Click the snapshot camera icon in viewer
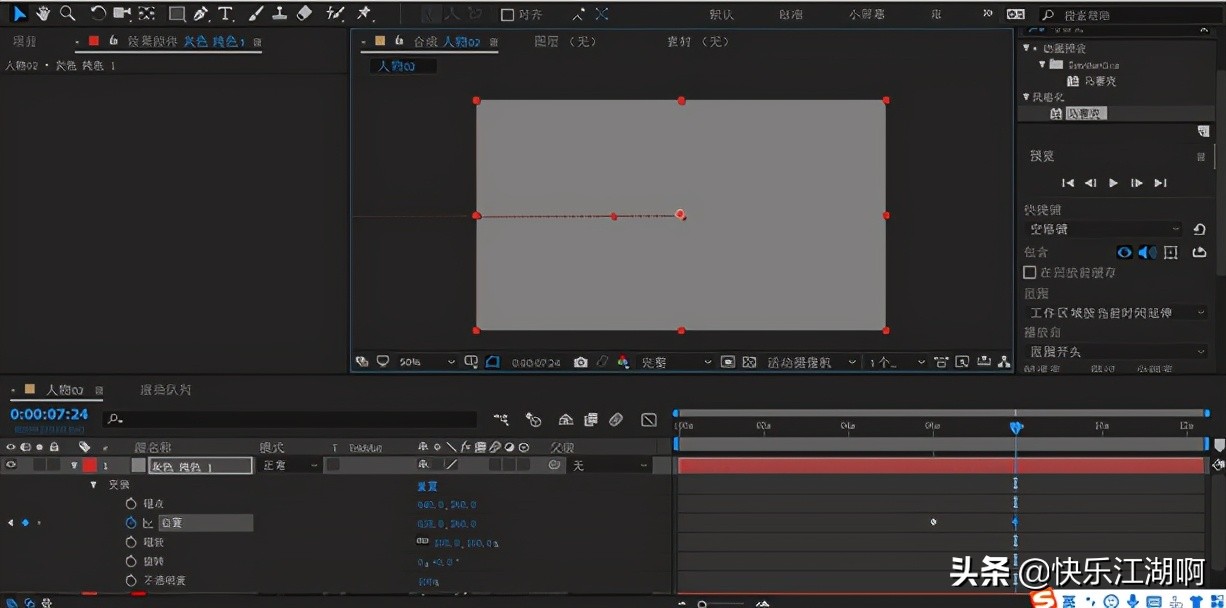The image size is (1226, 608). [x=581, y=362]
